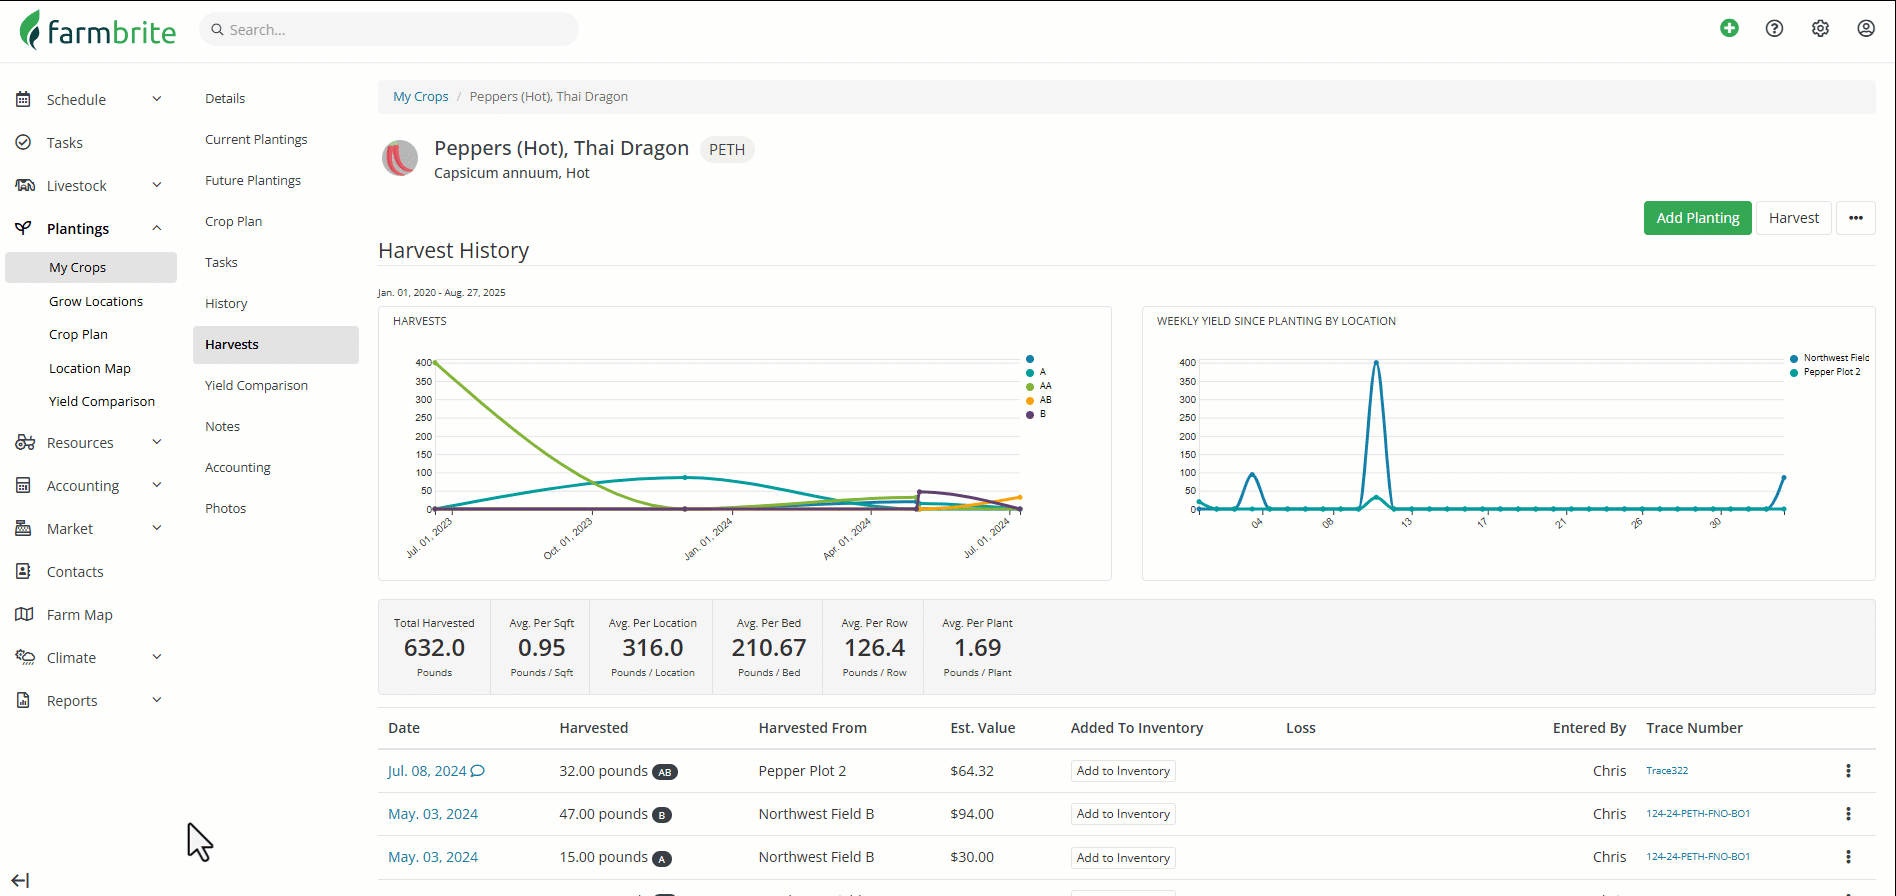Open the Yield Comparison crop submenu tab
The height and width of the screenshot is (896, 1896).
[256, 386]
